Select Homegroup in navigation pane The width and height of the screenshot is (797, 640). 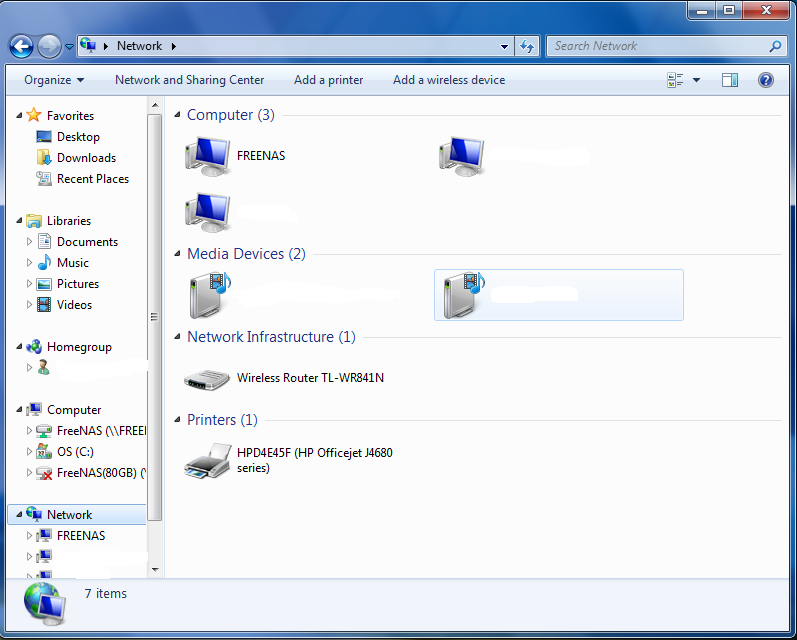click(79, 347)
